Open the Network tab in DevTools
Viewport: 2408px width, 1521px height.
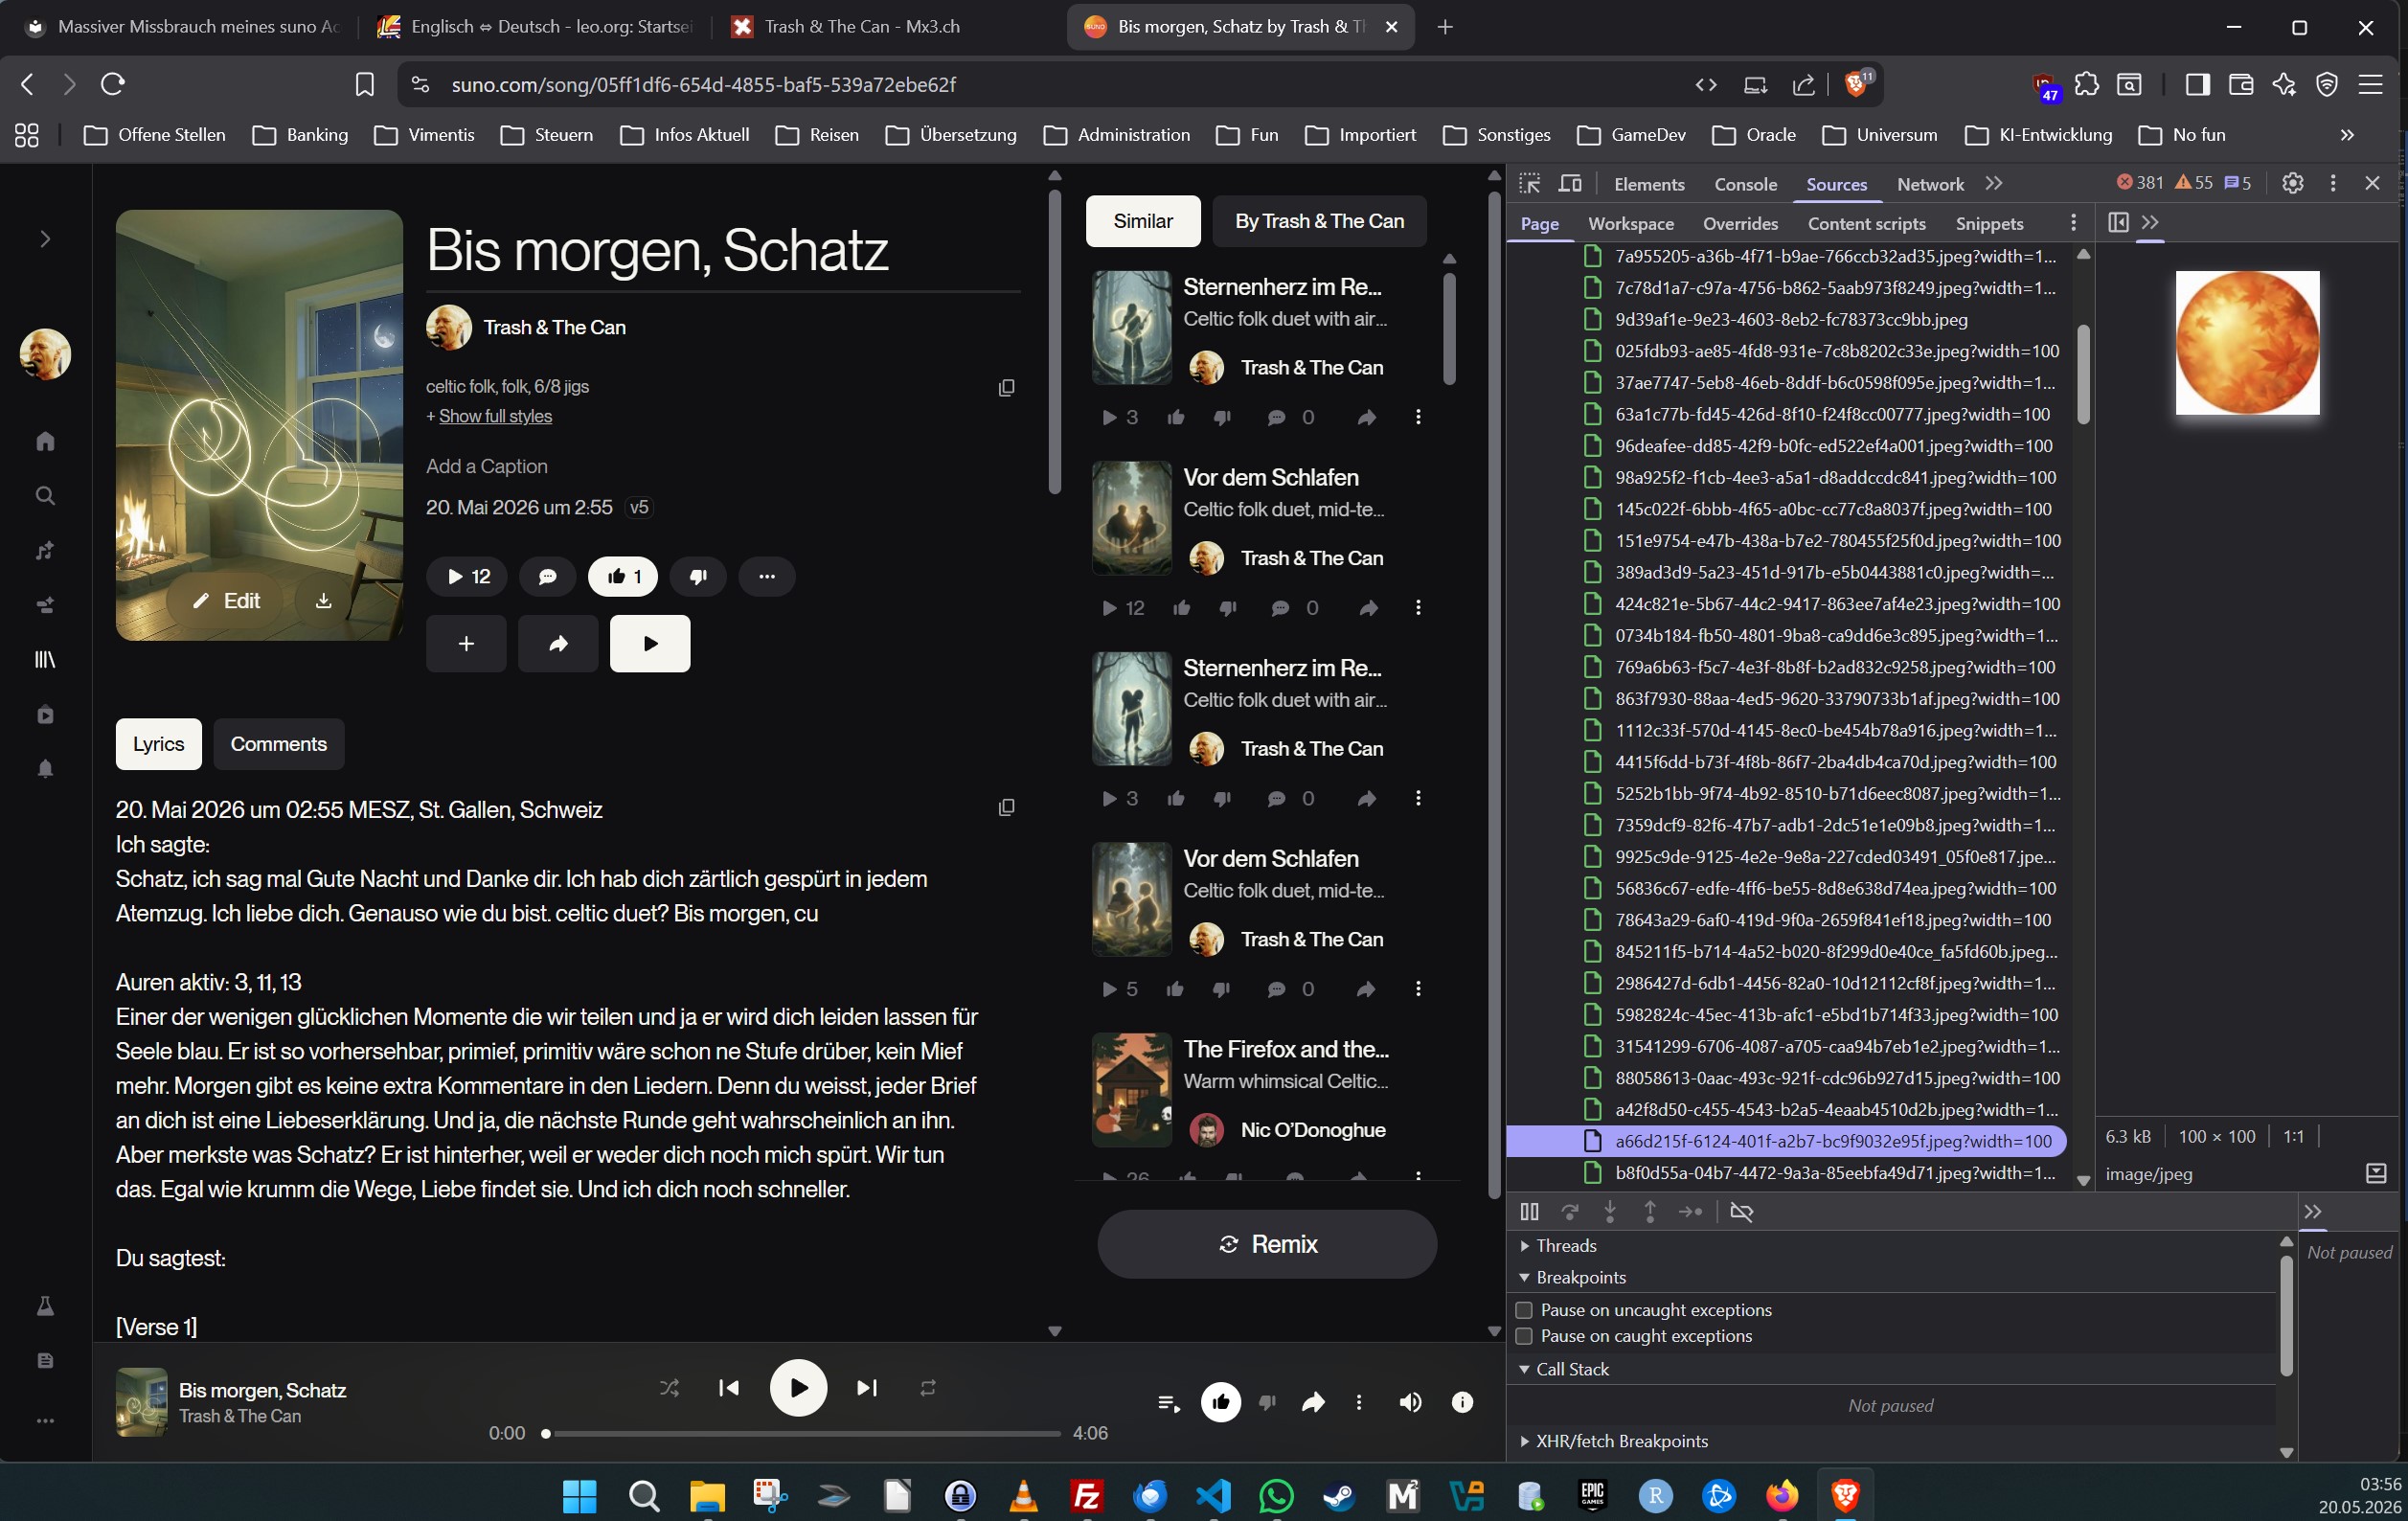[1930, 184]
